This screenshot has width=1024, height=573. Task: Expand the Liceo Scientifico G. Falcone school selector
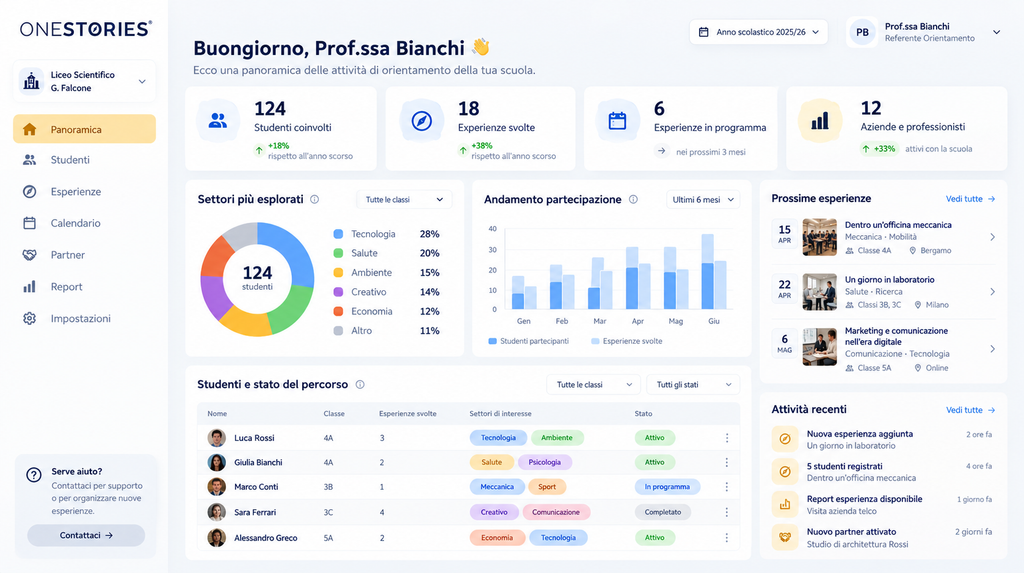point(84,82)
